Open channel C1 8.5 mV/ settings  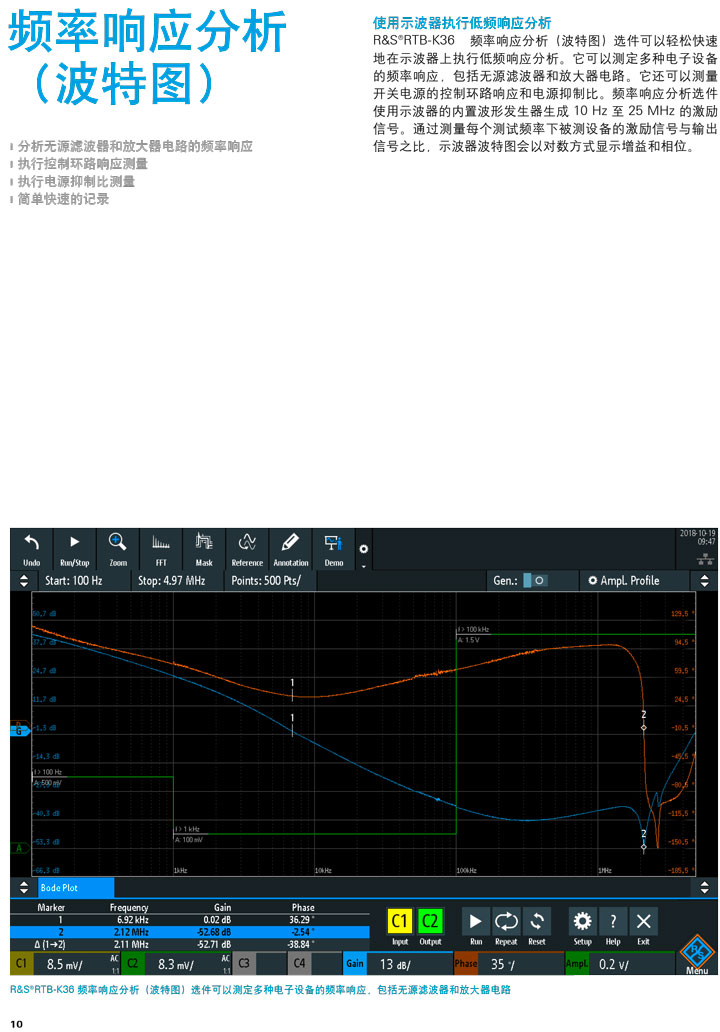click(65, 964)
